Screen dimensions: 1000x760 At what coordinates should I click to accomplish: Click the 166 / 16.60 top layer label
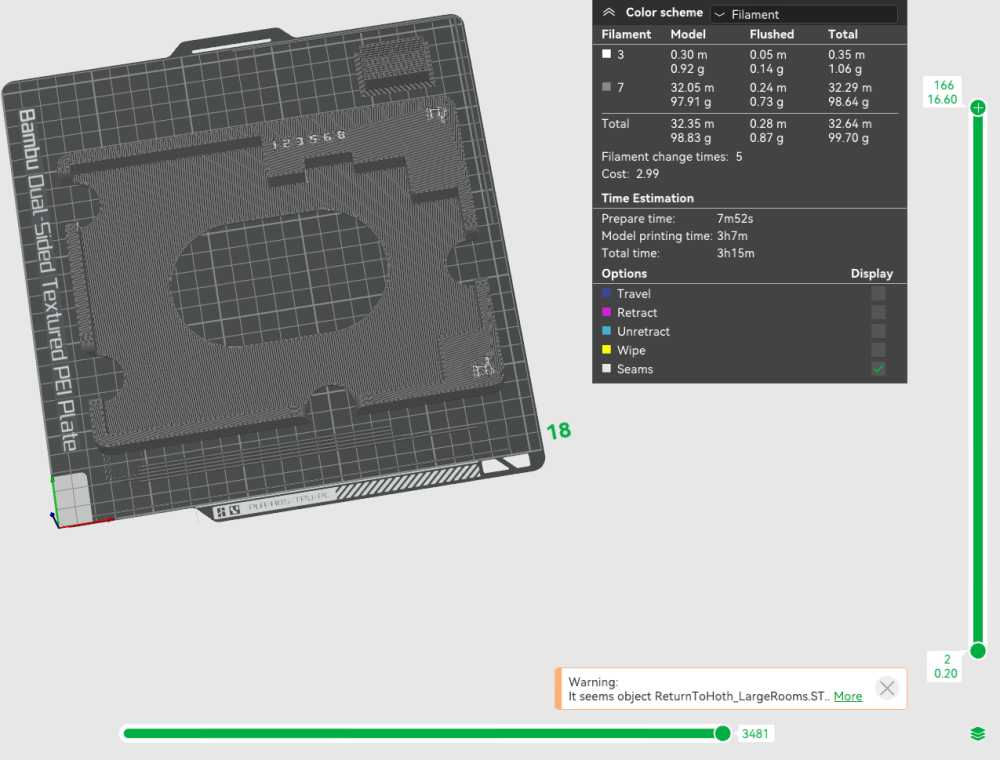click(943, 92)
